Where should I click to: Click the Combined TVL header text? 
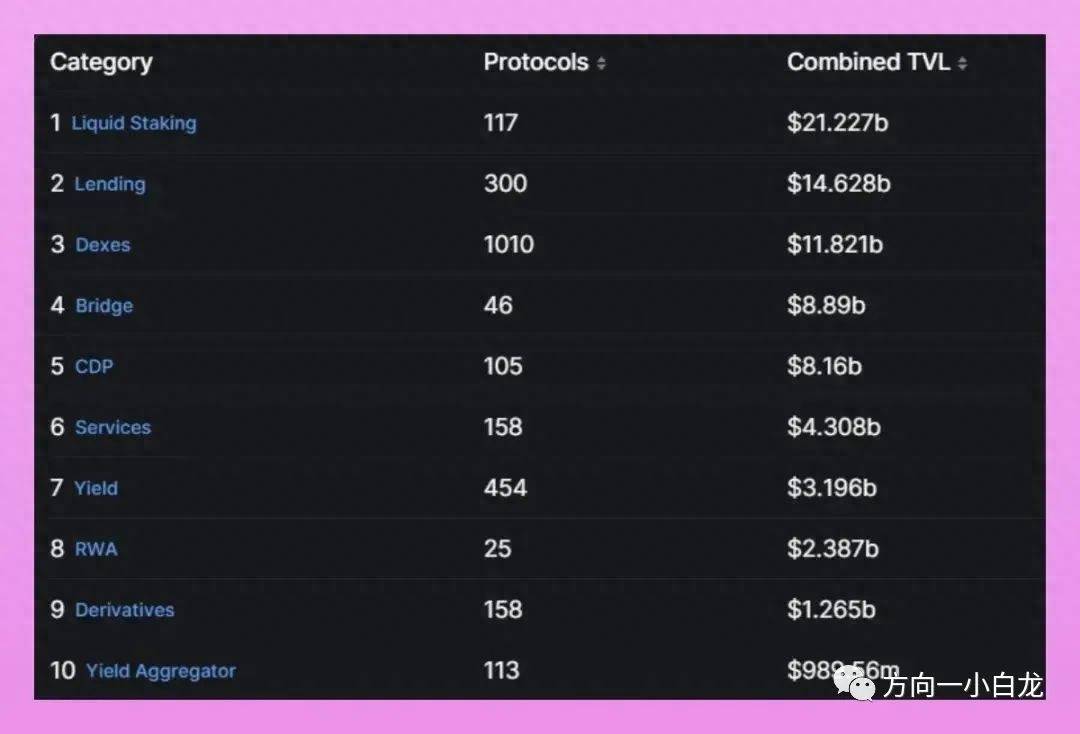click(869, 62)
